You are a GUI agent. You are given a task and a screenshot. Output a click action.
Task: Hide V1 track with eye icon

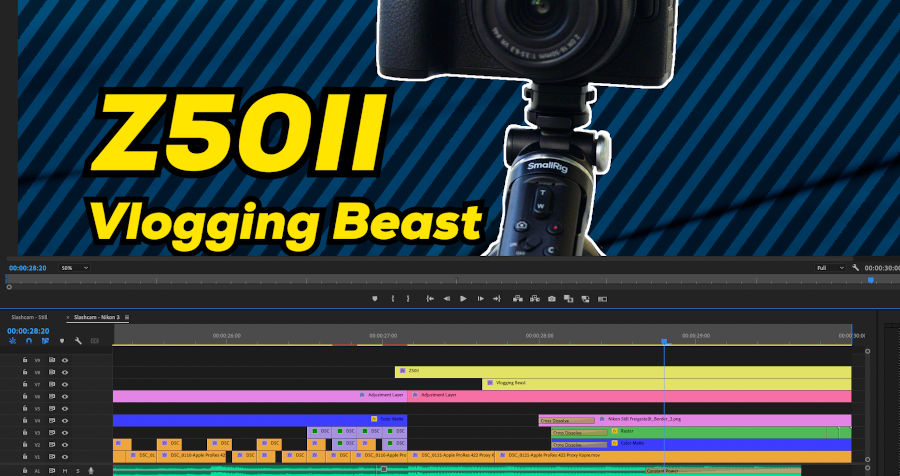[65, 456]
